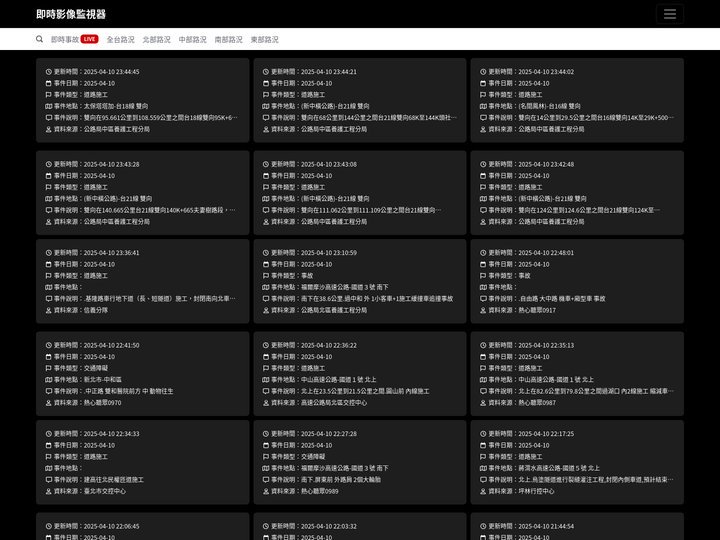Screen dimensions: 720x540
Task: Click the person icon beside 資料來源：臺北市交控中心
Action: coord(48,491)
